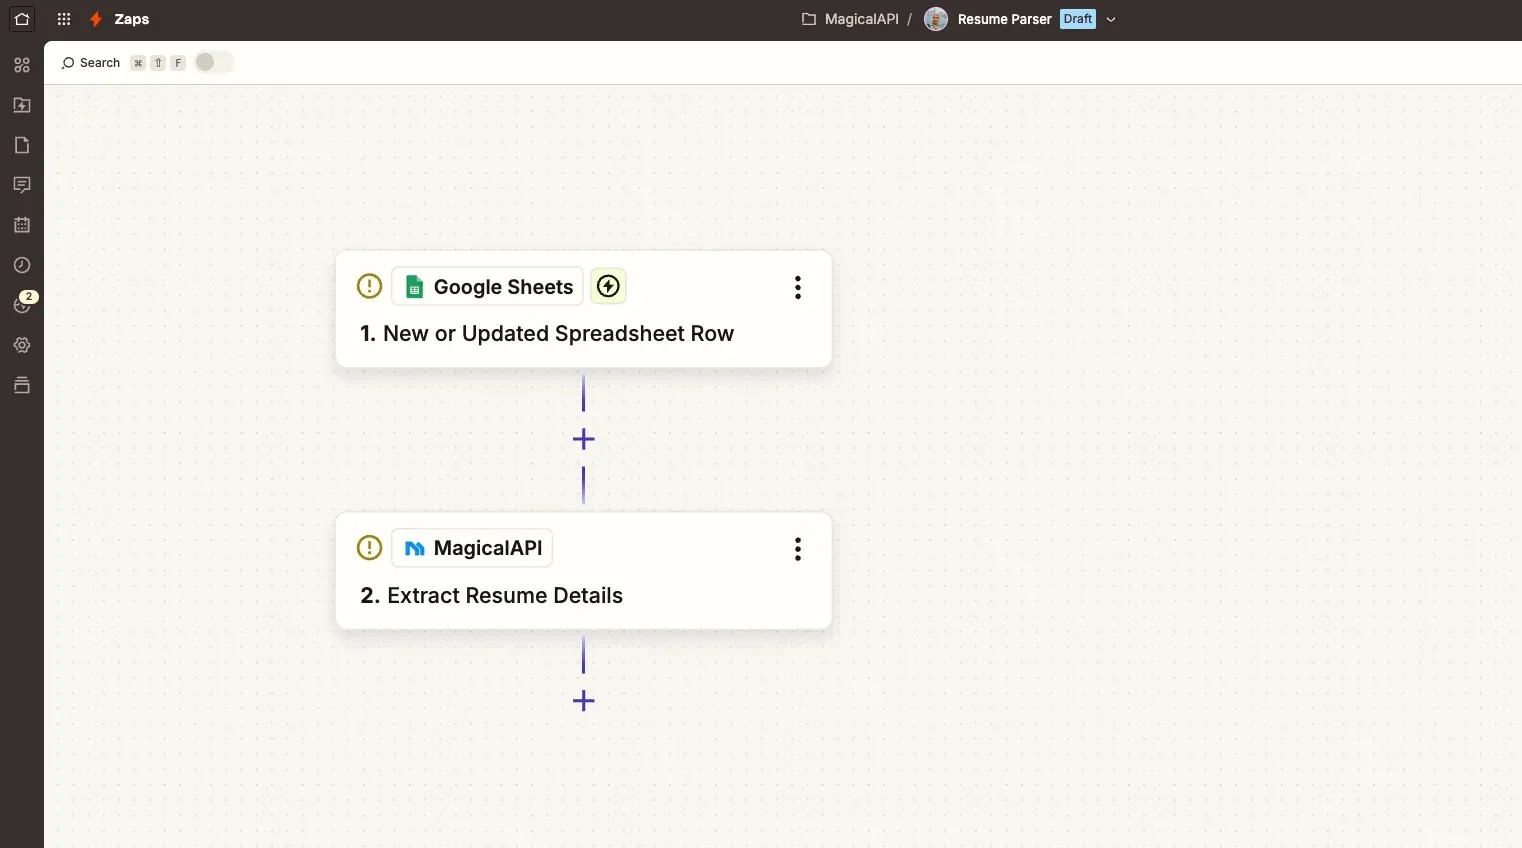Image resolution: width=1522 pixels, height=848 pixels.
Task: Open the comment bubble sidebar icon
Action: click(22, 185)
